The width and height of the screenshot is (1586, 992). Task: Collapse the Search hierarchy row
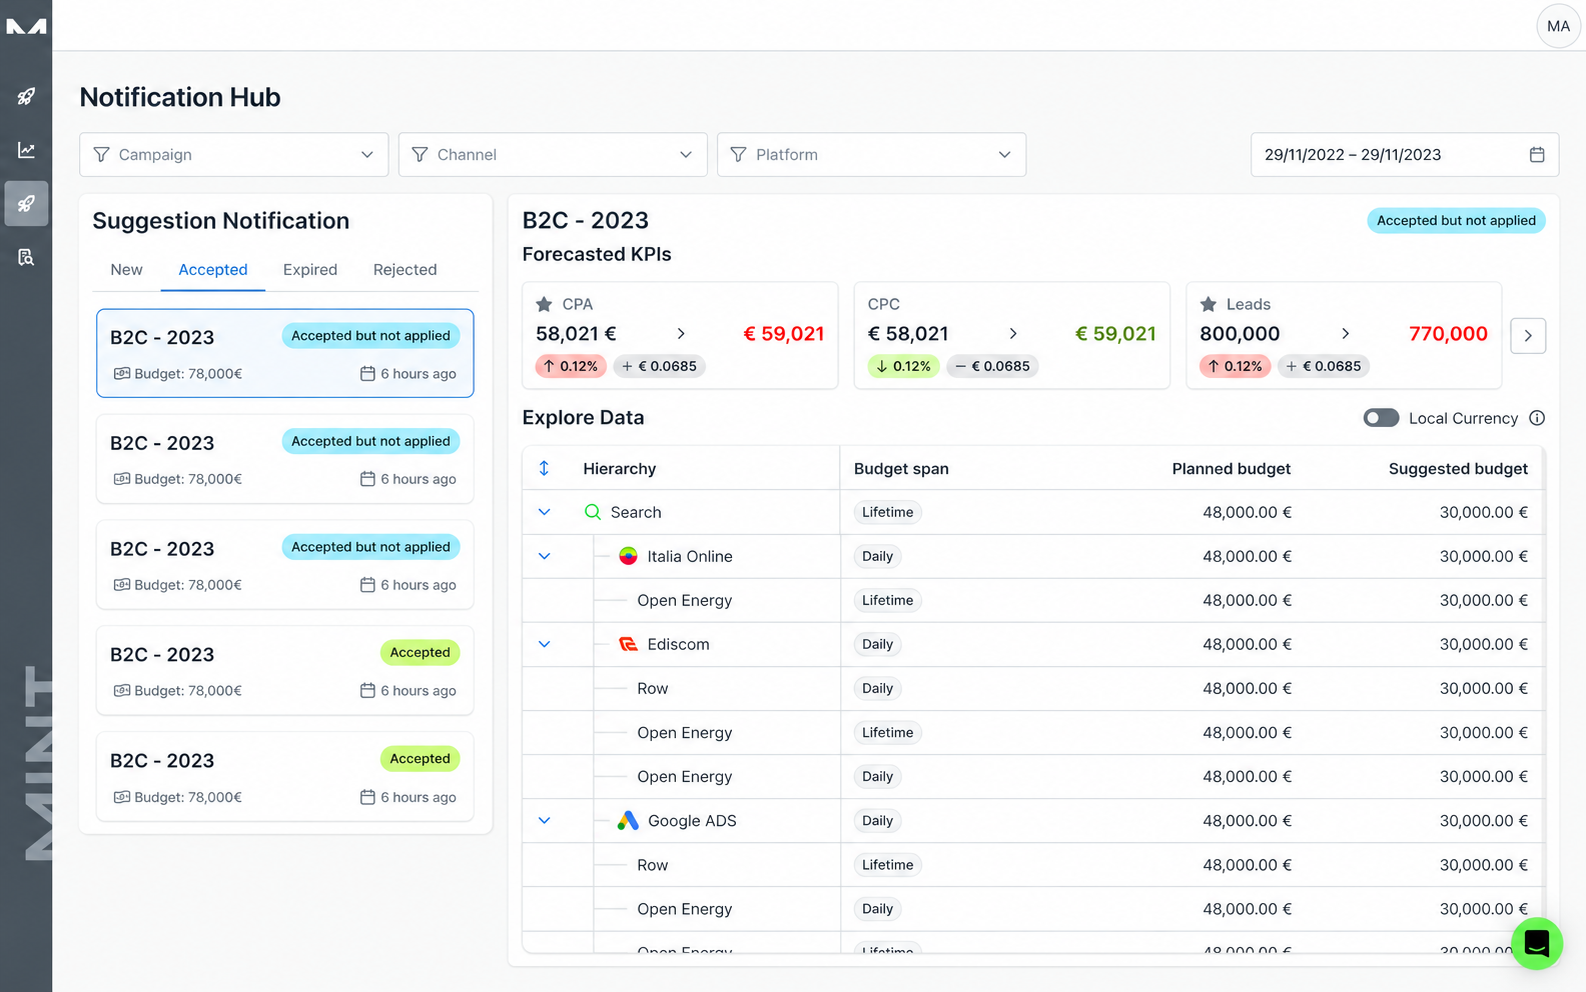544,512
